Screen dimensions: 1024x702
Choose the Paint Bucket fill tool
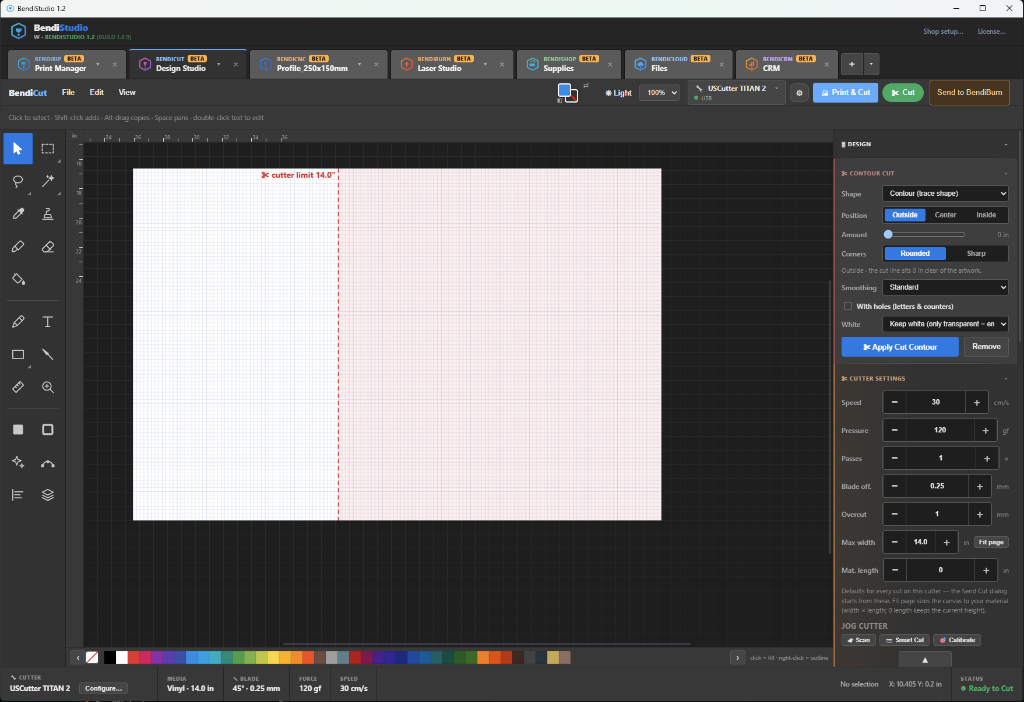(x=18, y=279)
